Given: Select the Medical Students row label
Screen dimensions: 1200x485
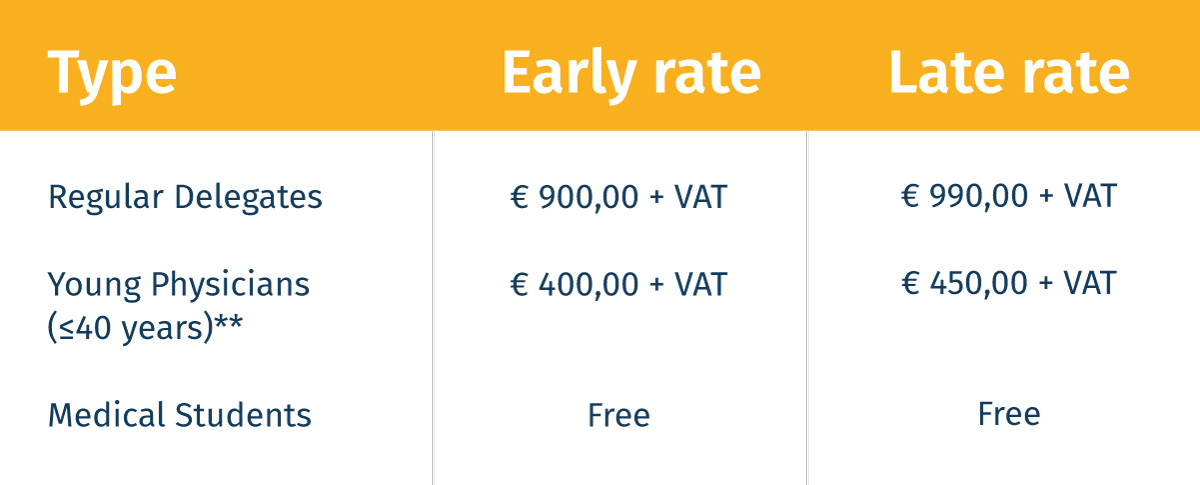Looking at the screenshot, I should point(180,415).
